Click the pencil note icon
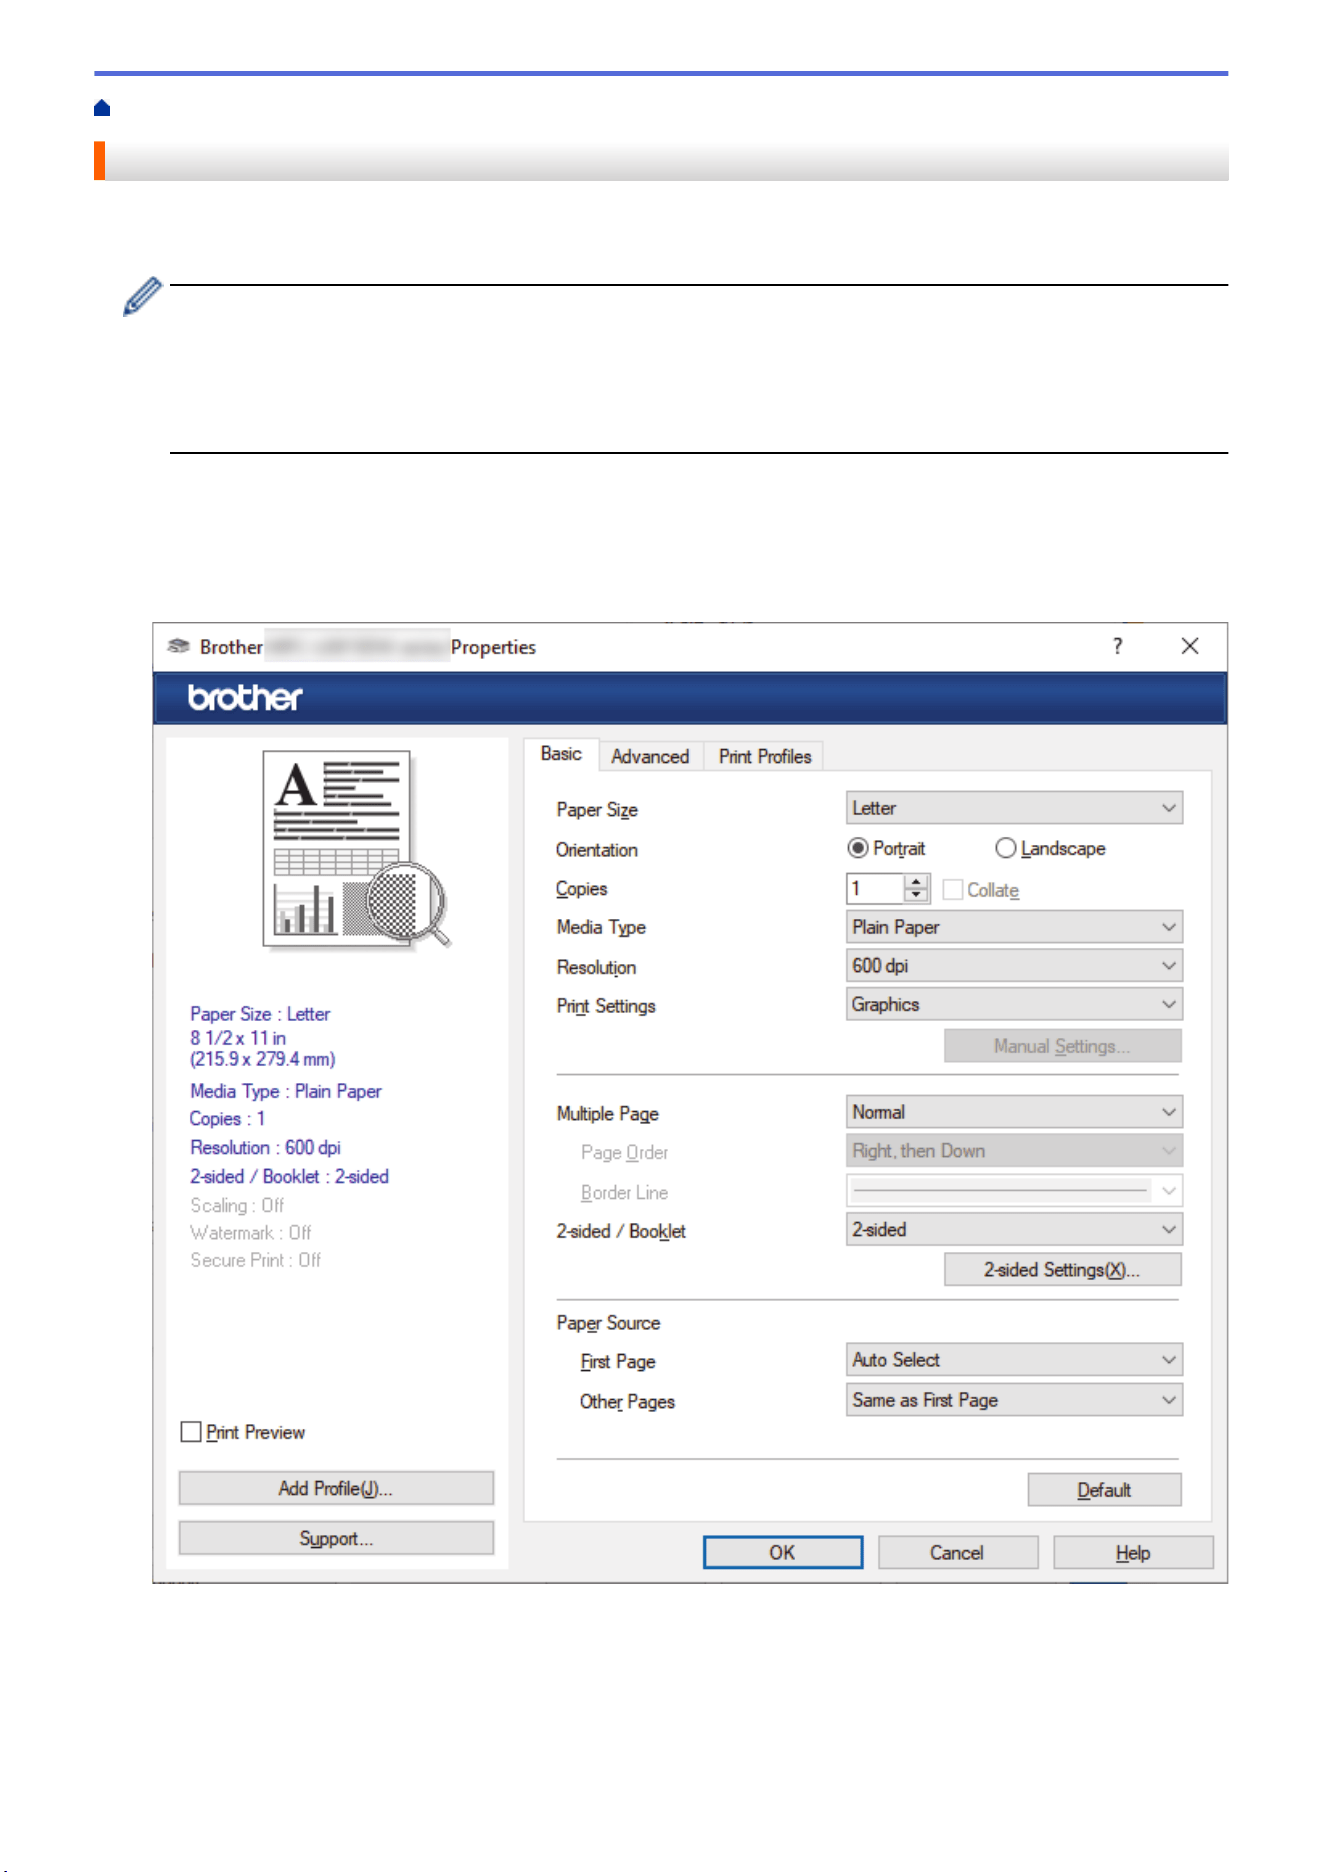1324x1872 pixels. (x=142, y=296)
